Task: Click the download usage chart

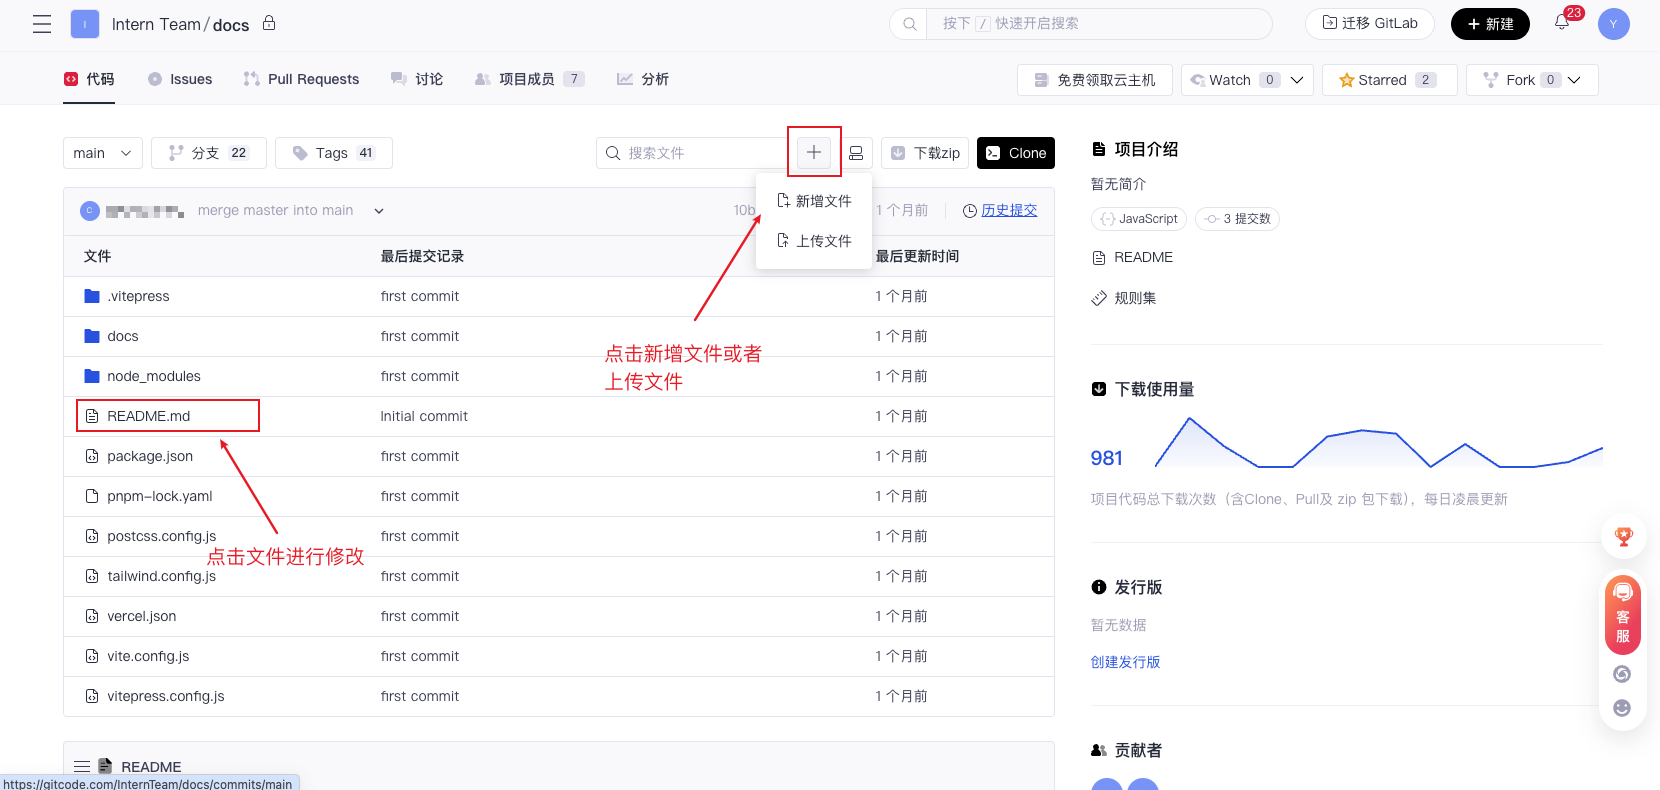Action: [x=1378, y=444]
